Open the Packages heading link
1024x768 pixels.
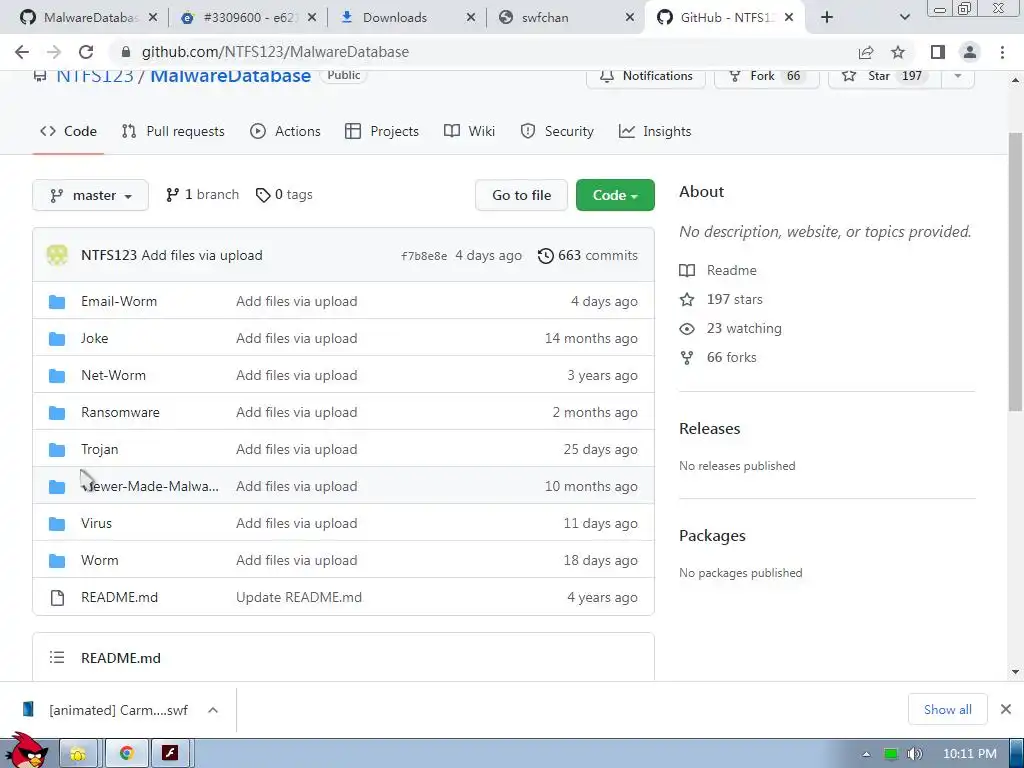click(712, 536)
